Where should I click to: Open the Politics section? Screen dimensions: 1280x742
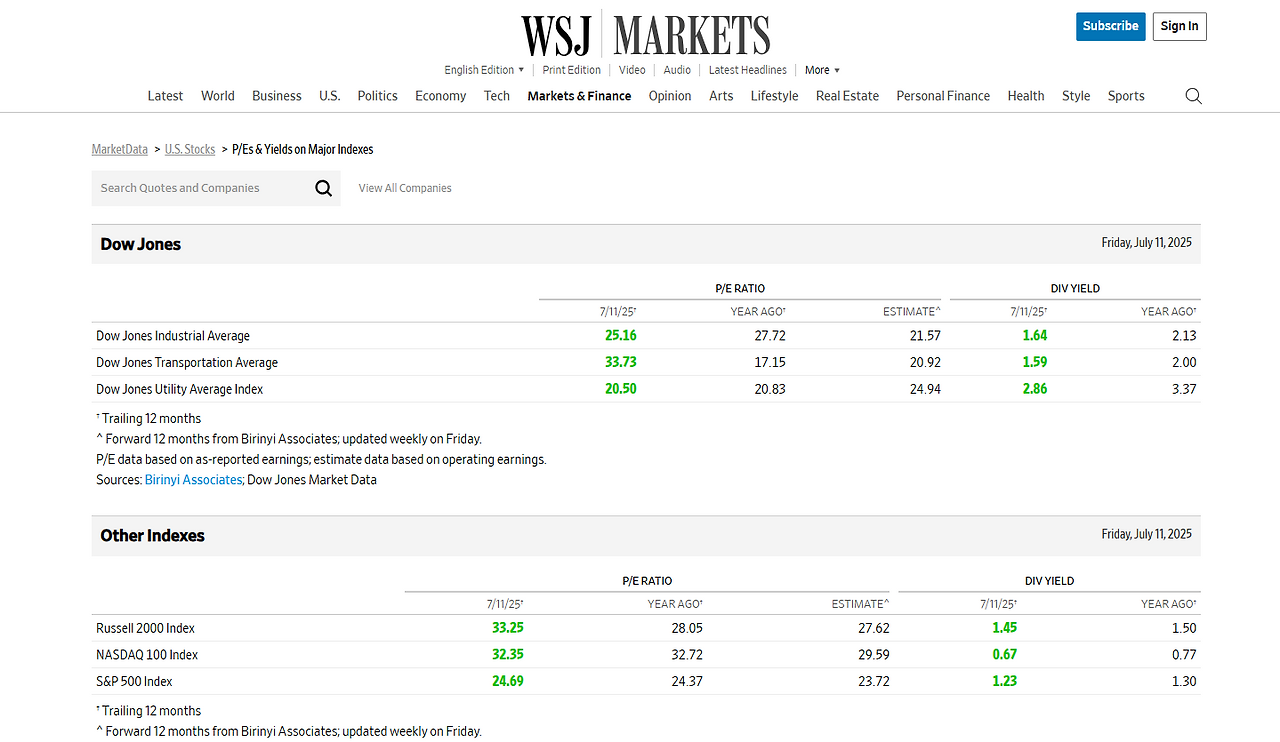[x=378, y=96]
